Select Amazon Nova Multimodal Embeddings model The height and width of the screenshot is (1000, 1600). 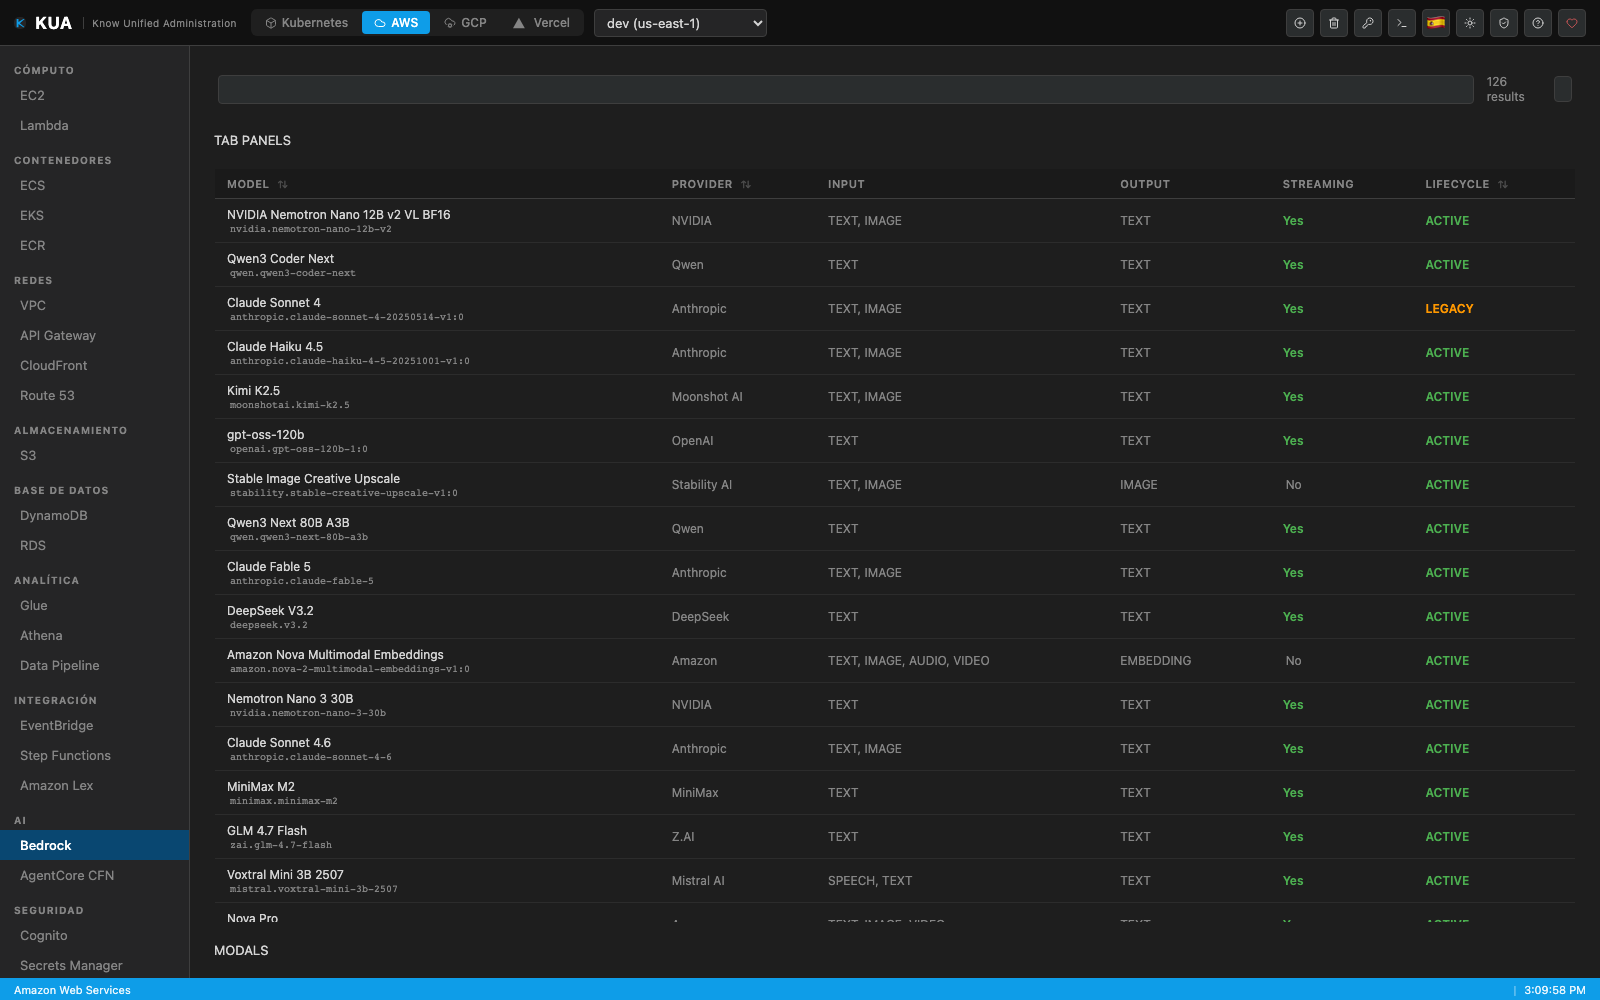894,661
